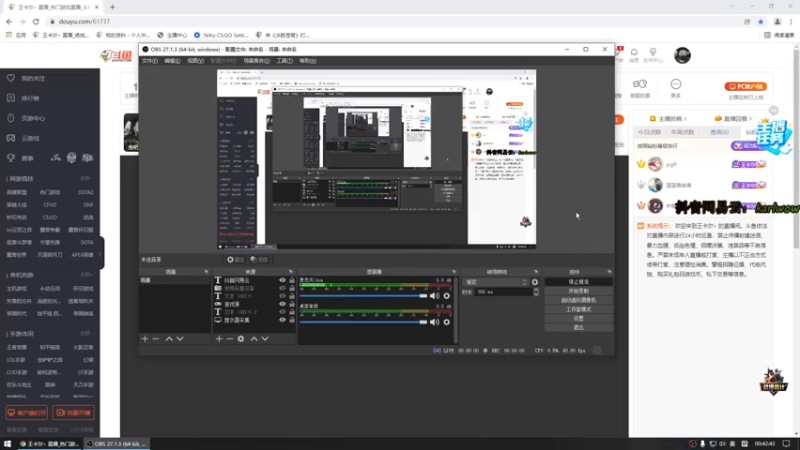This screenshot has width=800, height=450.
Task: Open Desktop Audio settings gear
Action: [446, 322]
